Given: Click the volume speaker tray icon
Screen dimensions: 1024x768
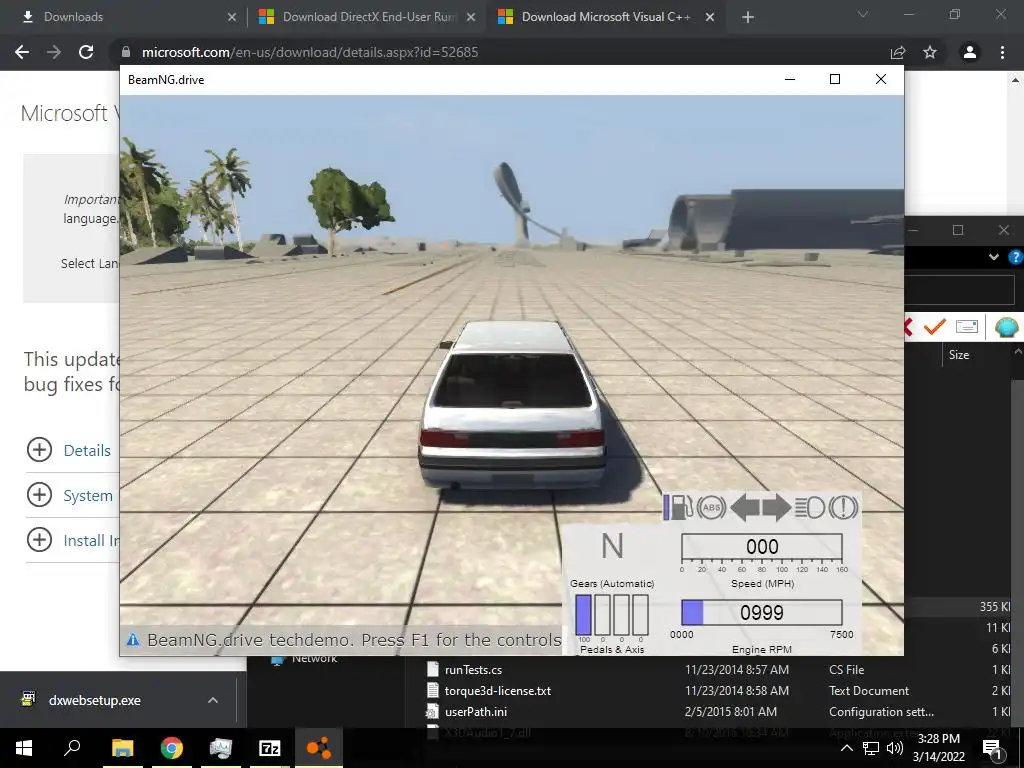Looking at the screenshot, I should (x=895, y=748).
